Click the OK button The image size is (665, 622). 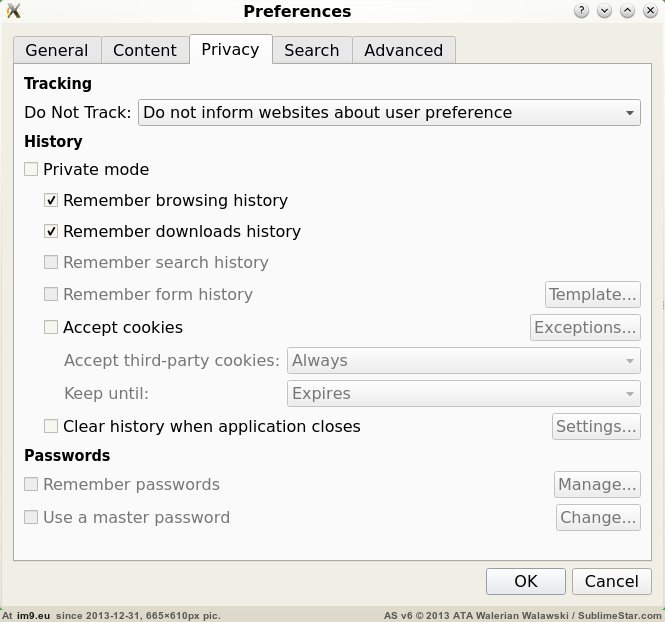point(526,581)
